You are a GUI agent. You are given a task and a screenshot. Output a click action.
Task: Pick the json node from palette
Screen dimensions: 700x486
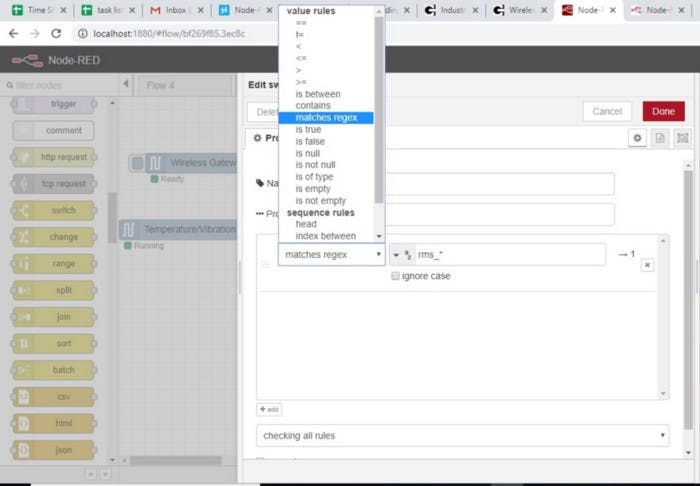(55, 450)
